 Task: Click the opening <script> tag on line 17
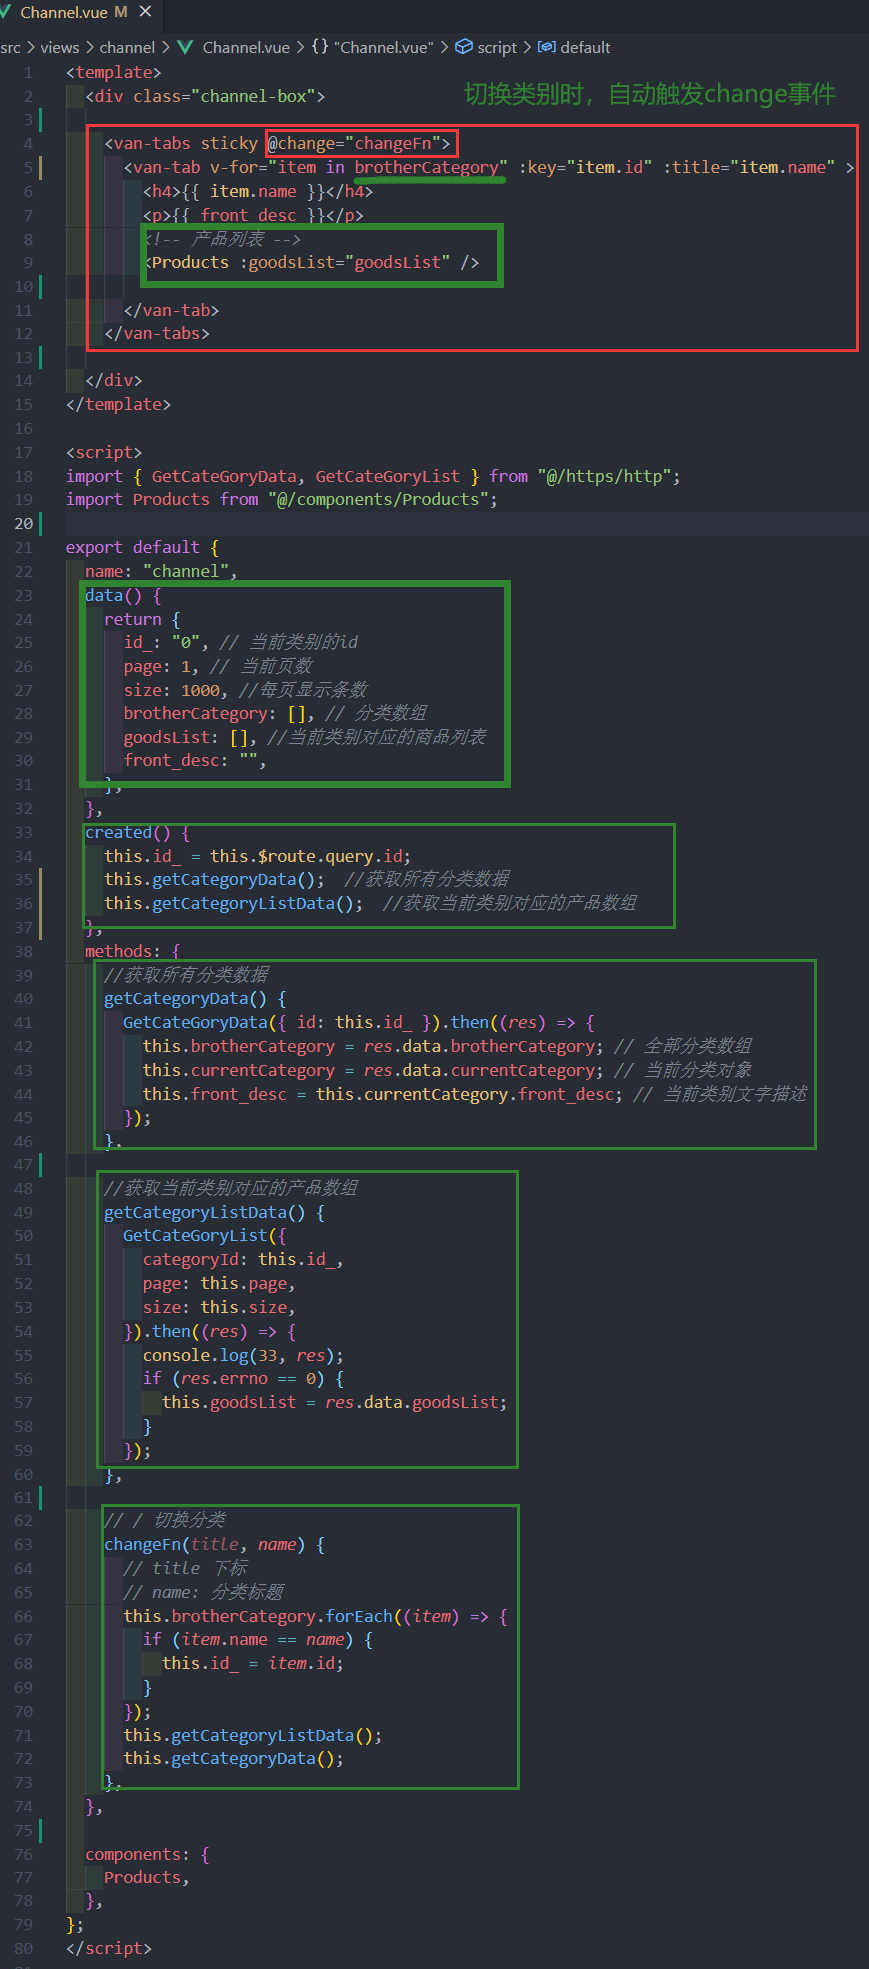coord(104,452)
